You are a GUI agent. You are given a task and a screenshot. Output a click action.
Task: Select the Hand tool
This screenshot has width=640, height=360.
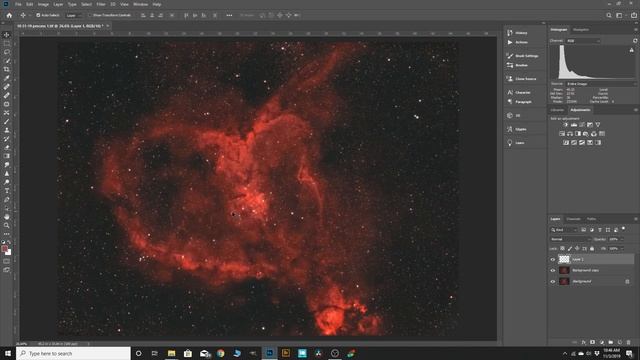[x=7, y=217]
